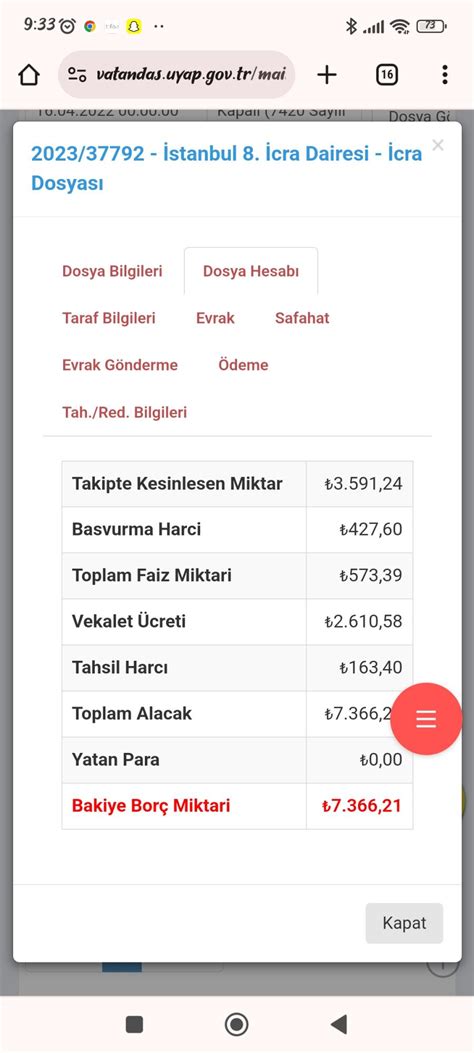Switch to the Ödeme tab
The height and width of the screenshot is (1053, 474).
tap(243, 365)
